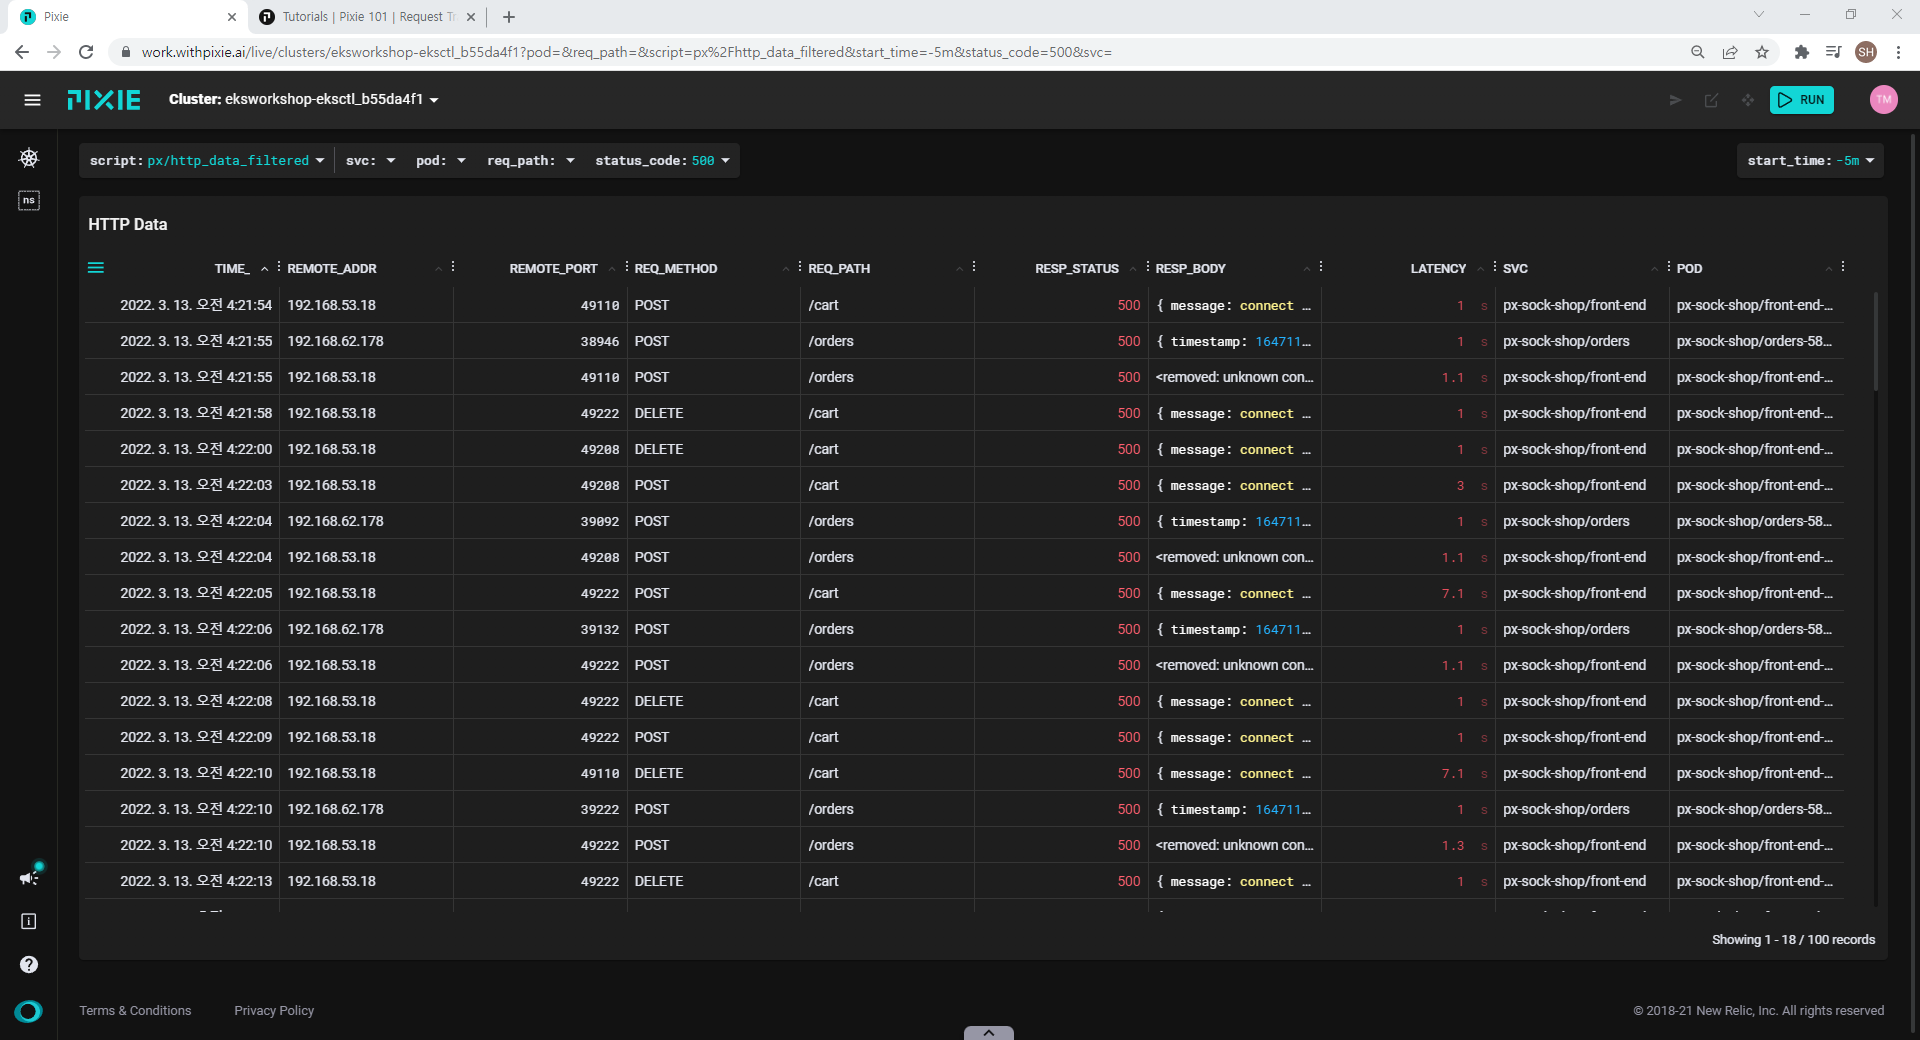Expand the svc filter dropdown
1920x1040 pixels.
pyautogui.click(x=371, y=161)
